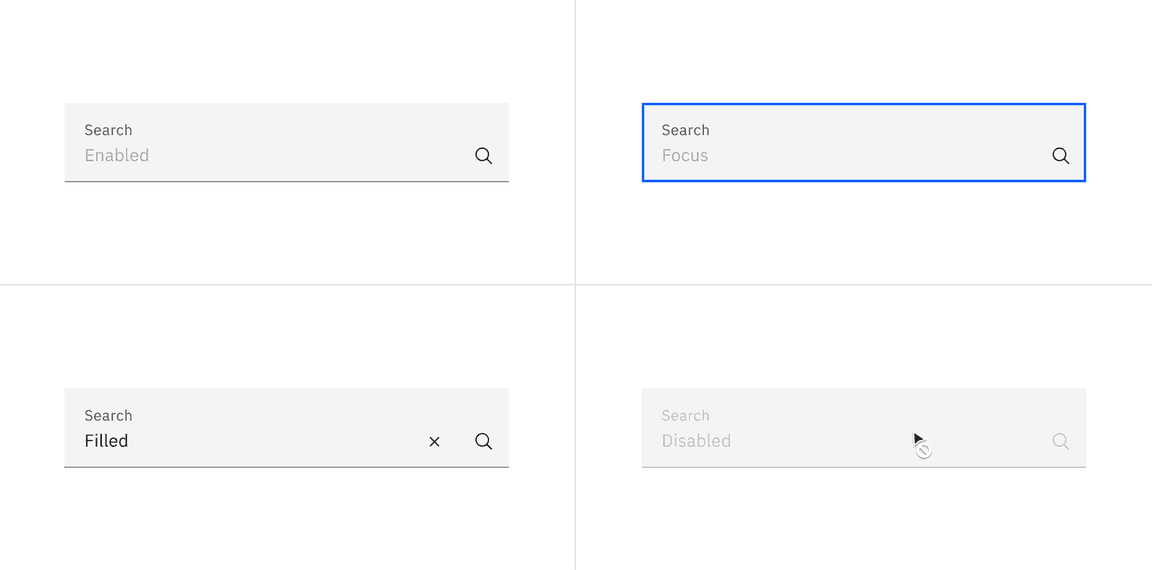Screen dimensions: 1152x570
Task: Click the greyed magnifier icon in the Disabled field
Action: (1060, 441)
